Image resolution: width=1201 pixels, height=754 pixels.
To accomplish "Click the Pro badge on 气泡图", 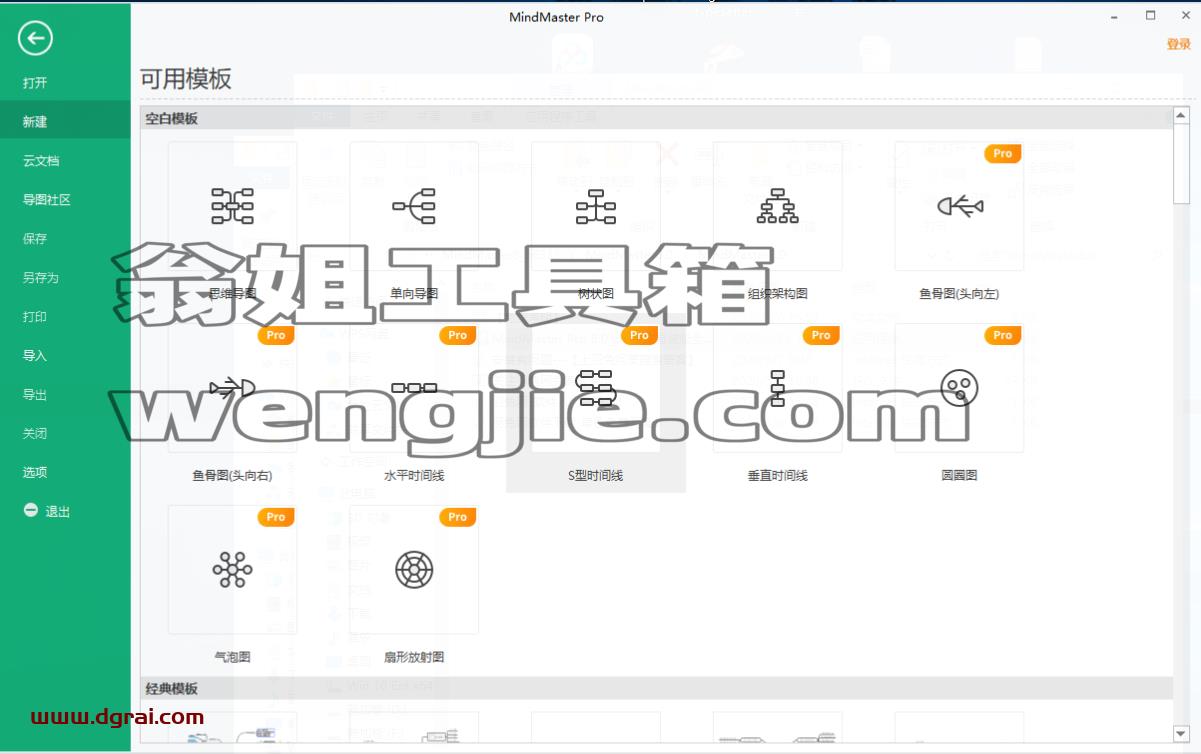I will (x=276, y=518).
